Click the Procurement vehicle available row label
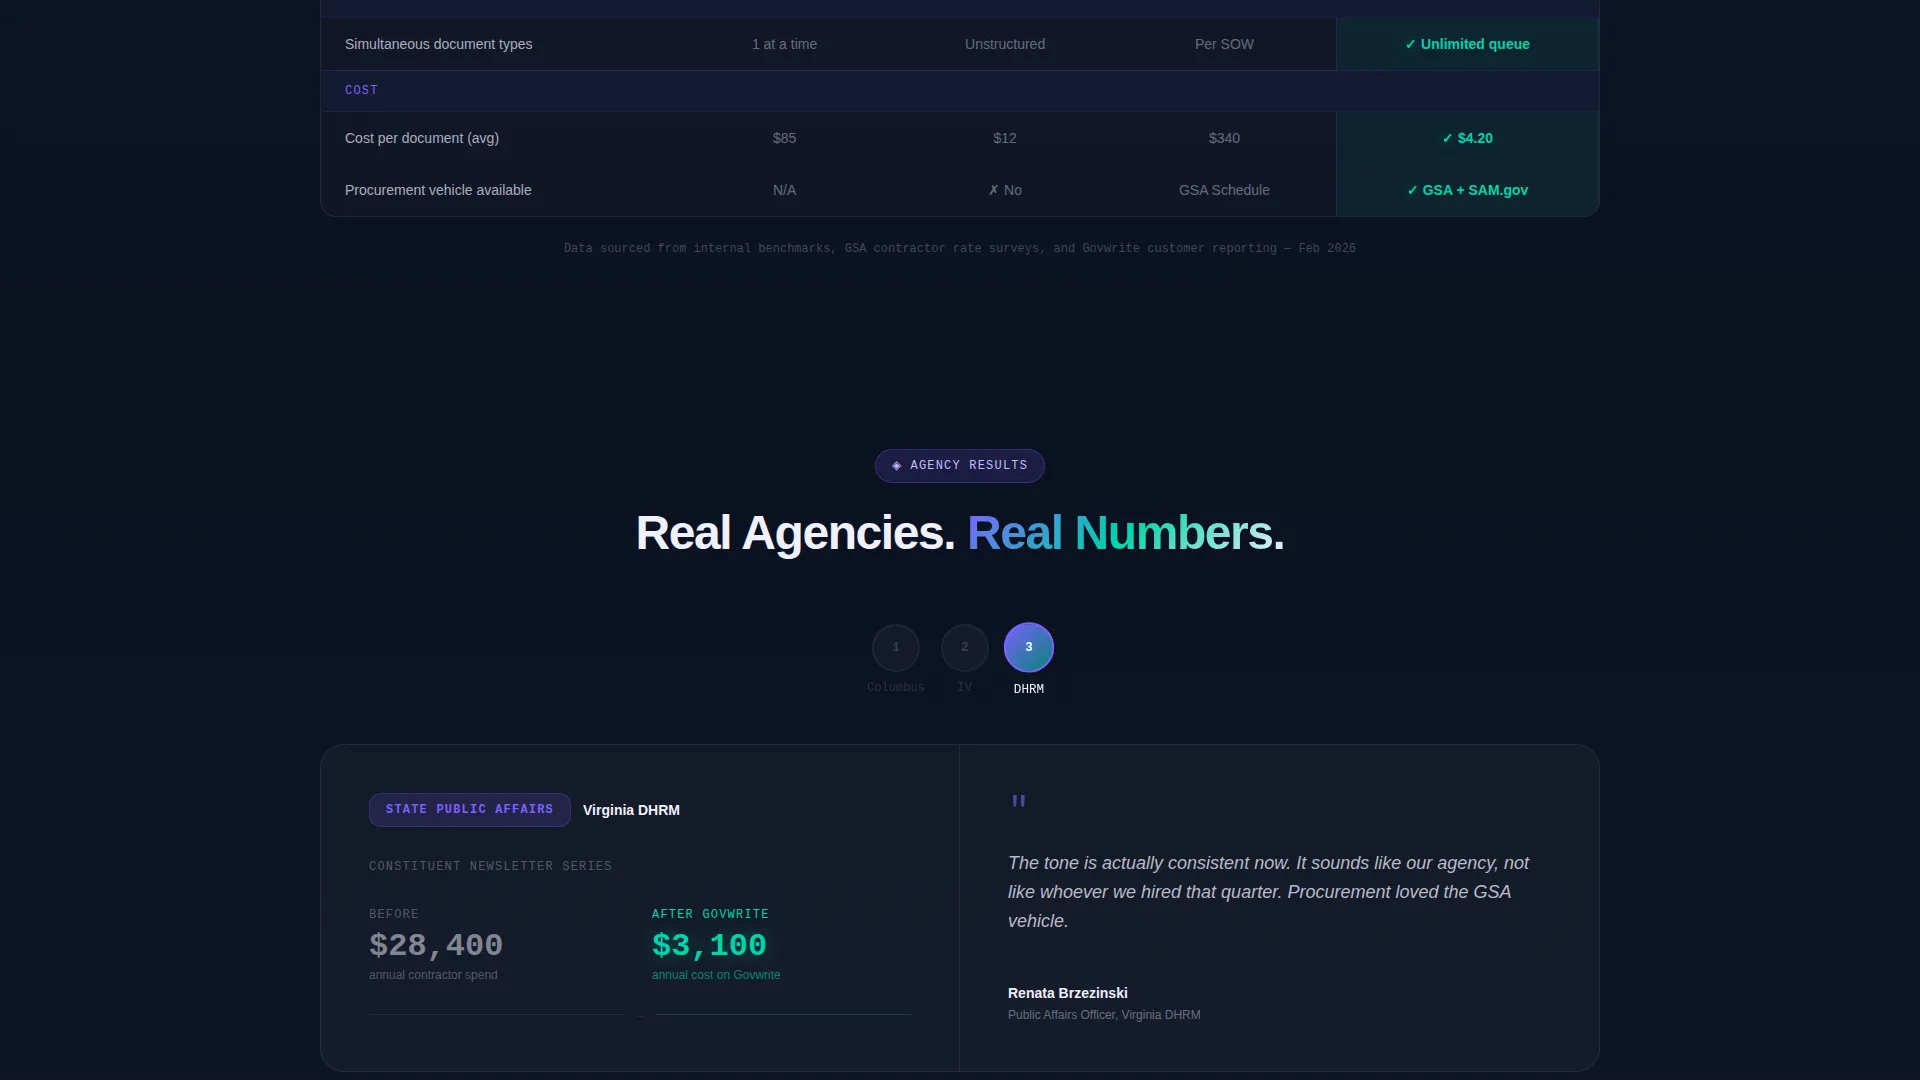 [438, 190]
